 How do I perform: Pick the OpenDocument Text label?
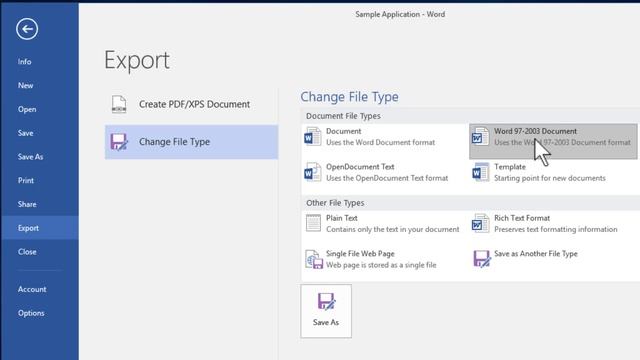(x=360, y=167)
